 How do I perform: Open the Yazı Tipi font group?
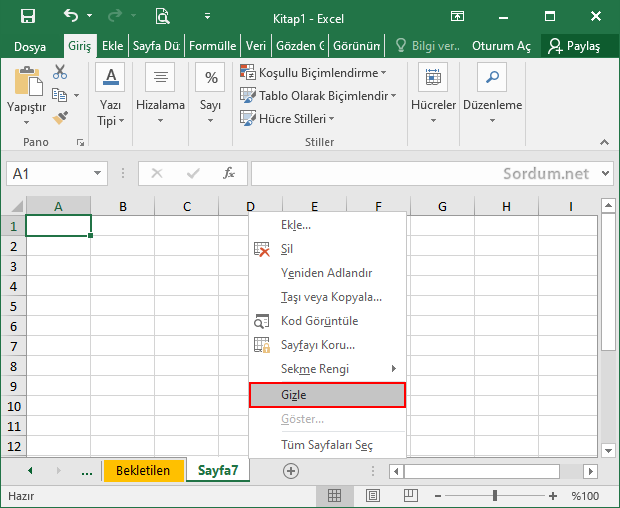110,94
